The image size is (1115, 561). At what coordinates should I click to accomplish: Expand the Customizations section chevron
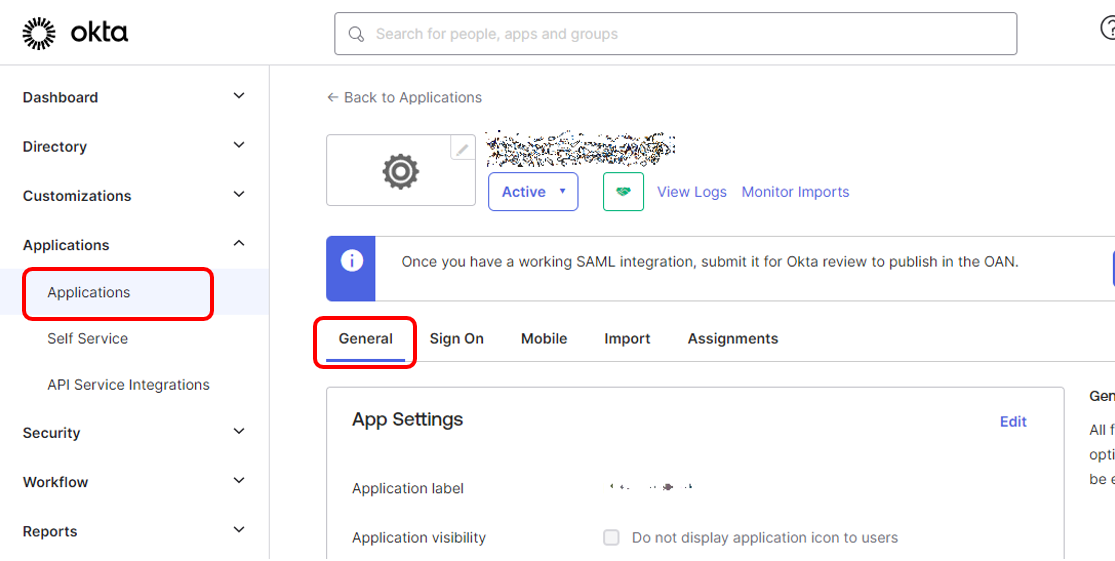[x=239, y=194]
